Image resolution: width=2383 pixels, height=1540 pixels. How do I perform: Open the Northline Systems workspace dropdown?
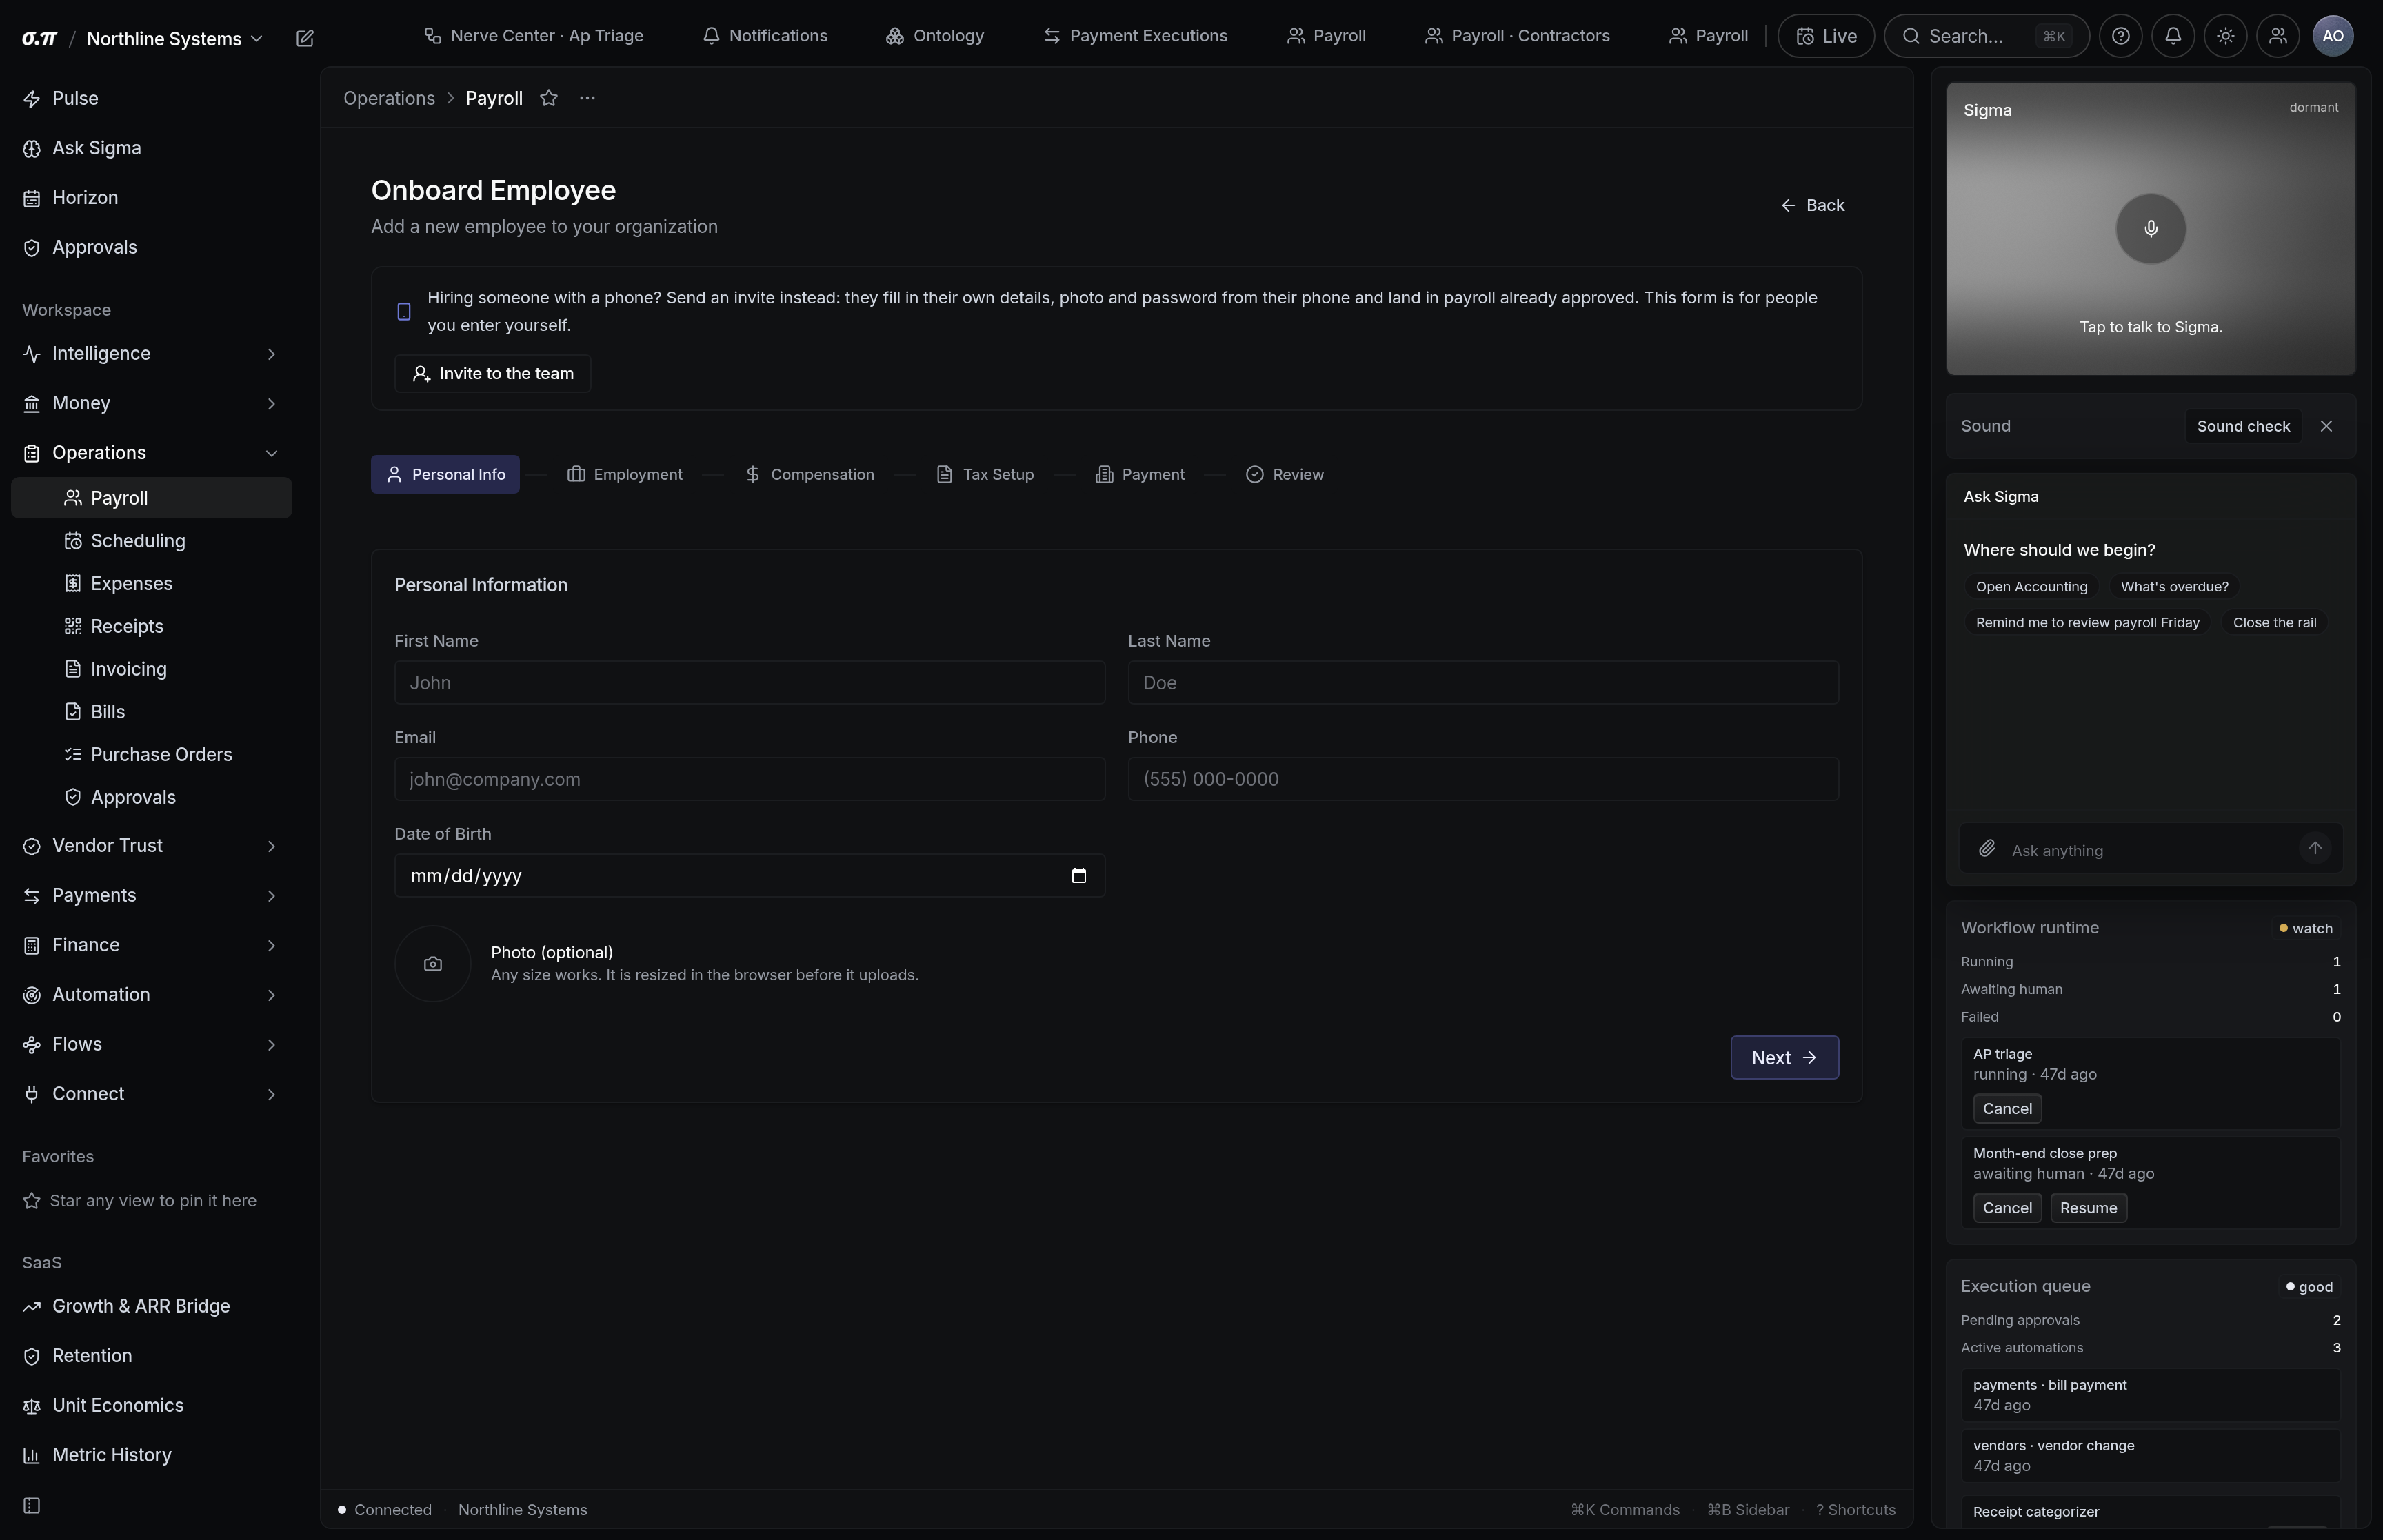tap(174, 38)
